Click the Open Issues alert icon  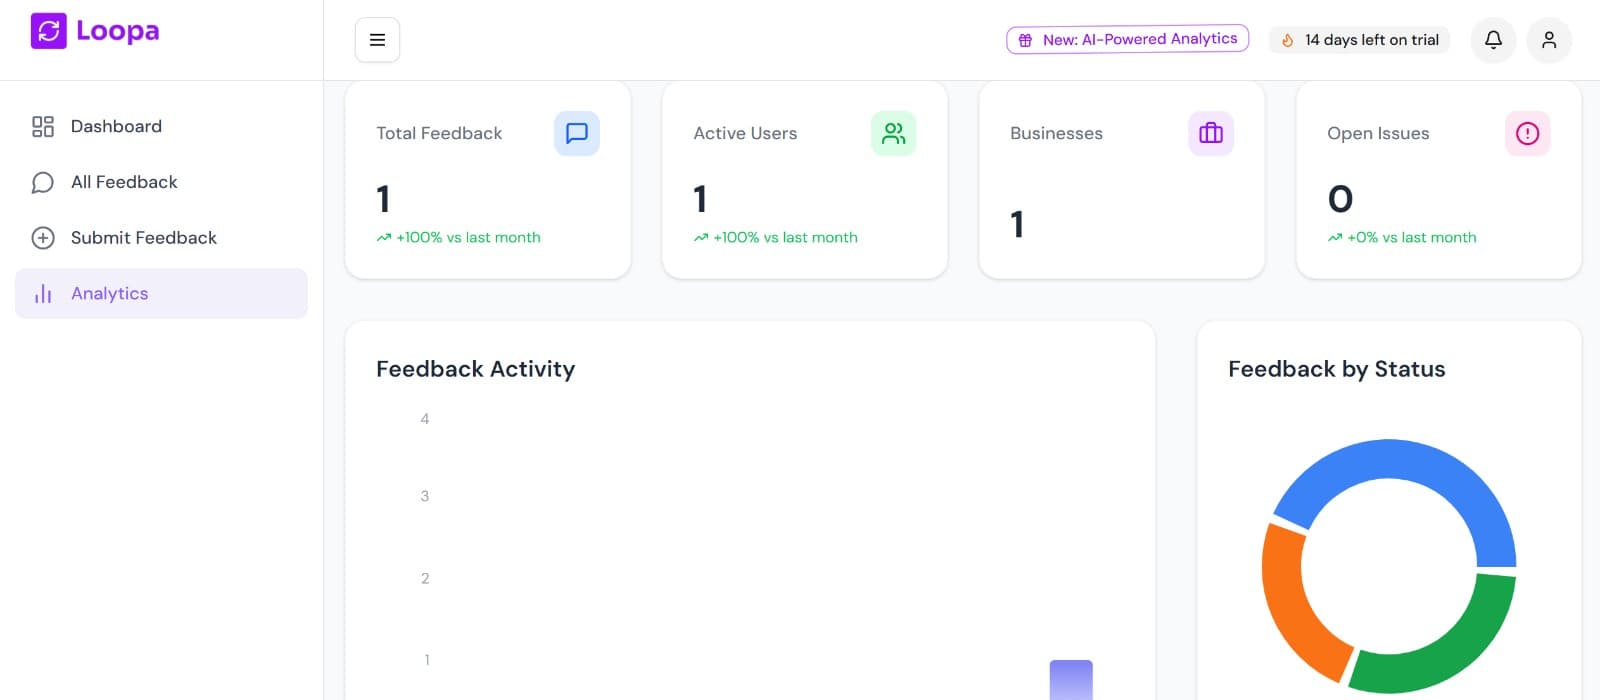tap(1528, 133)
